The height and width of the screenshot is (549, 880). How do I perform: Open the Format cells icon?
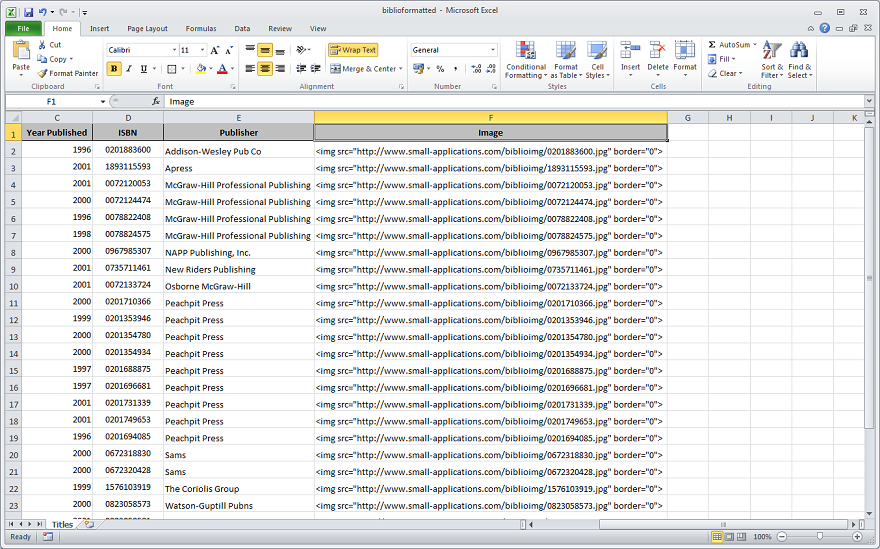(x=685, y=51)
